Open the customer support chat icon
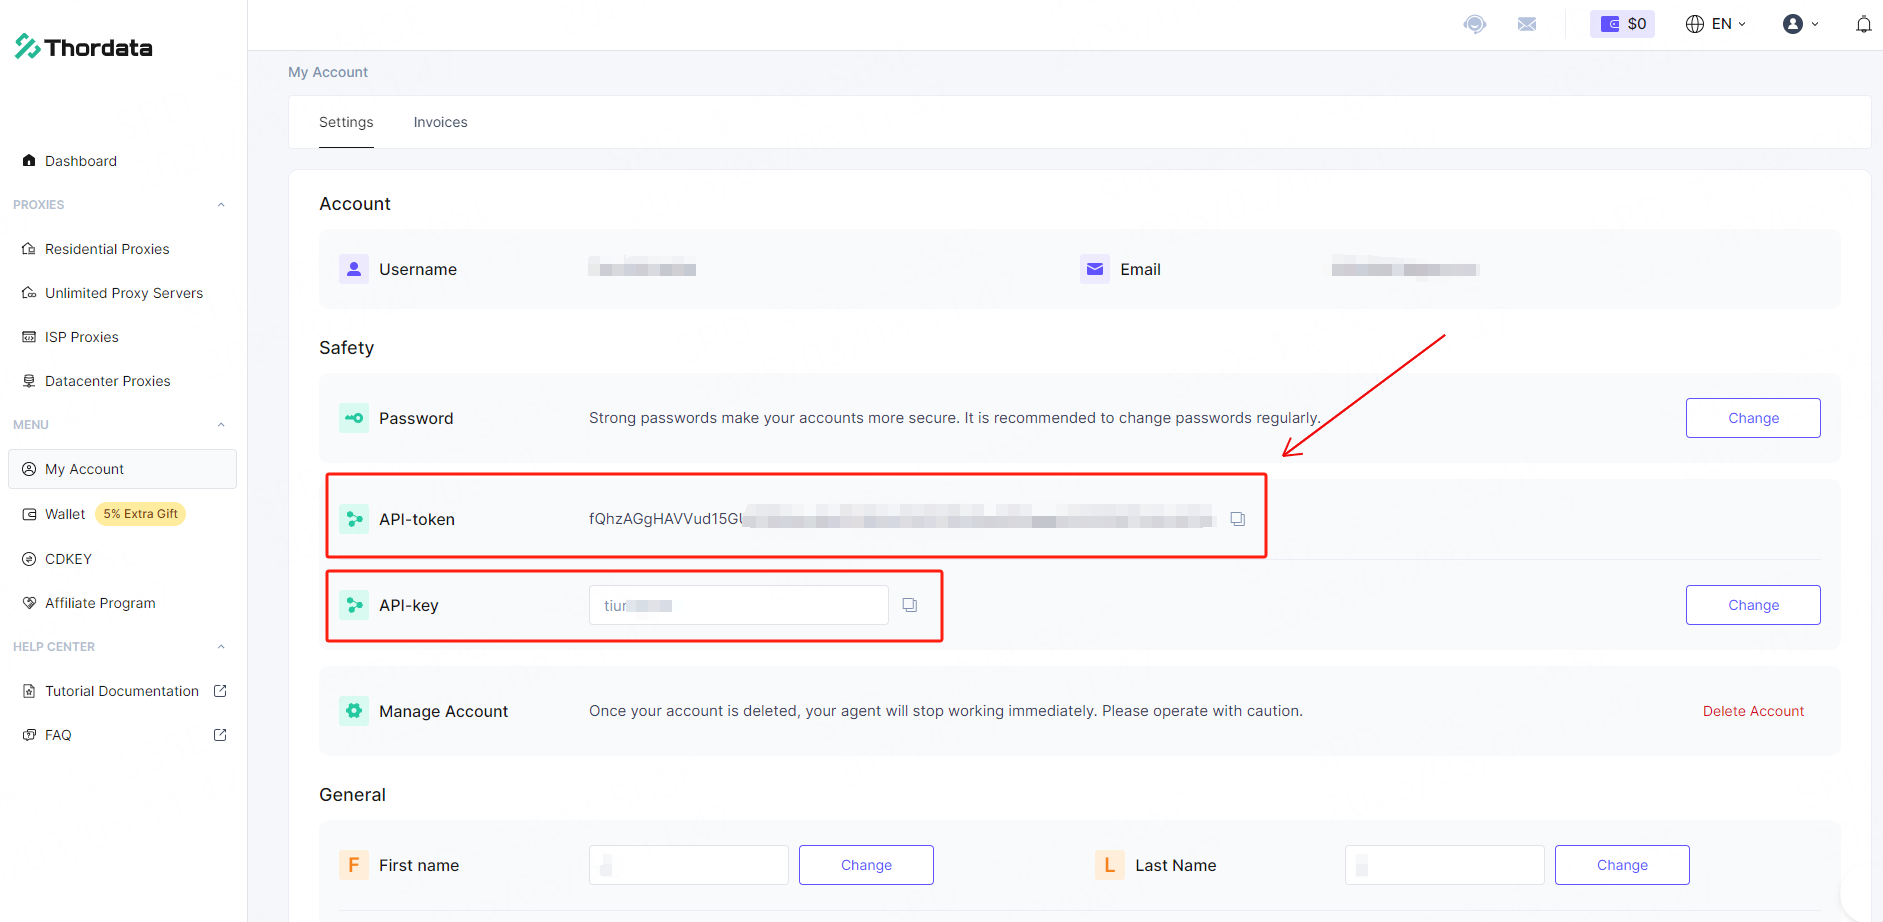The image size is (1883, 922). (x=1474, y=24)
